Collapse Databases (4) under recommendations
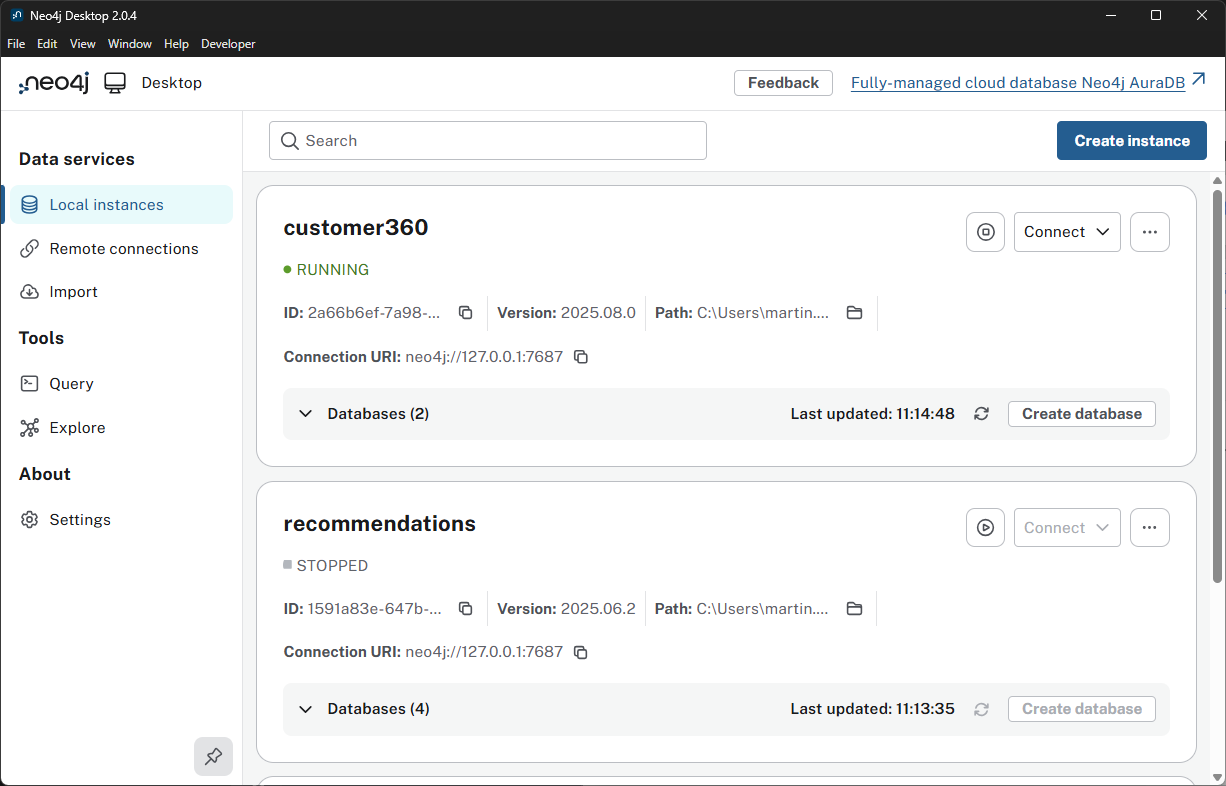This screenshot has height=786, width=1226. click(x=306, y=709)
